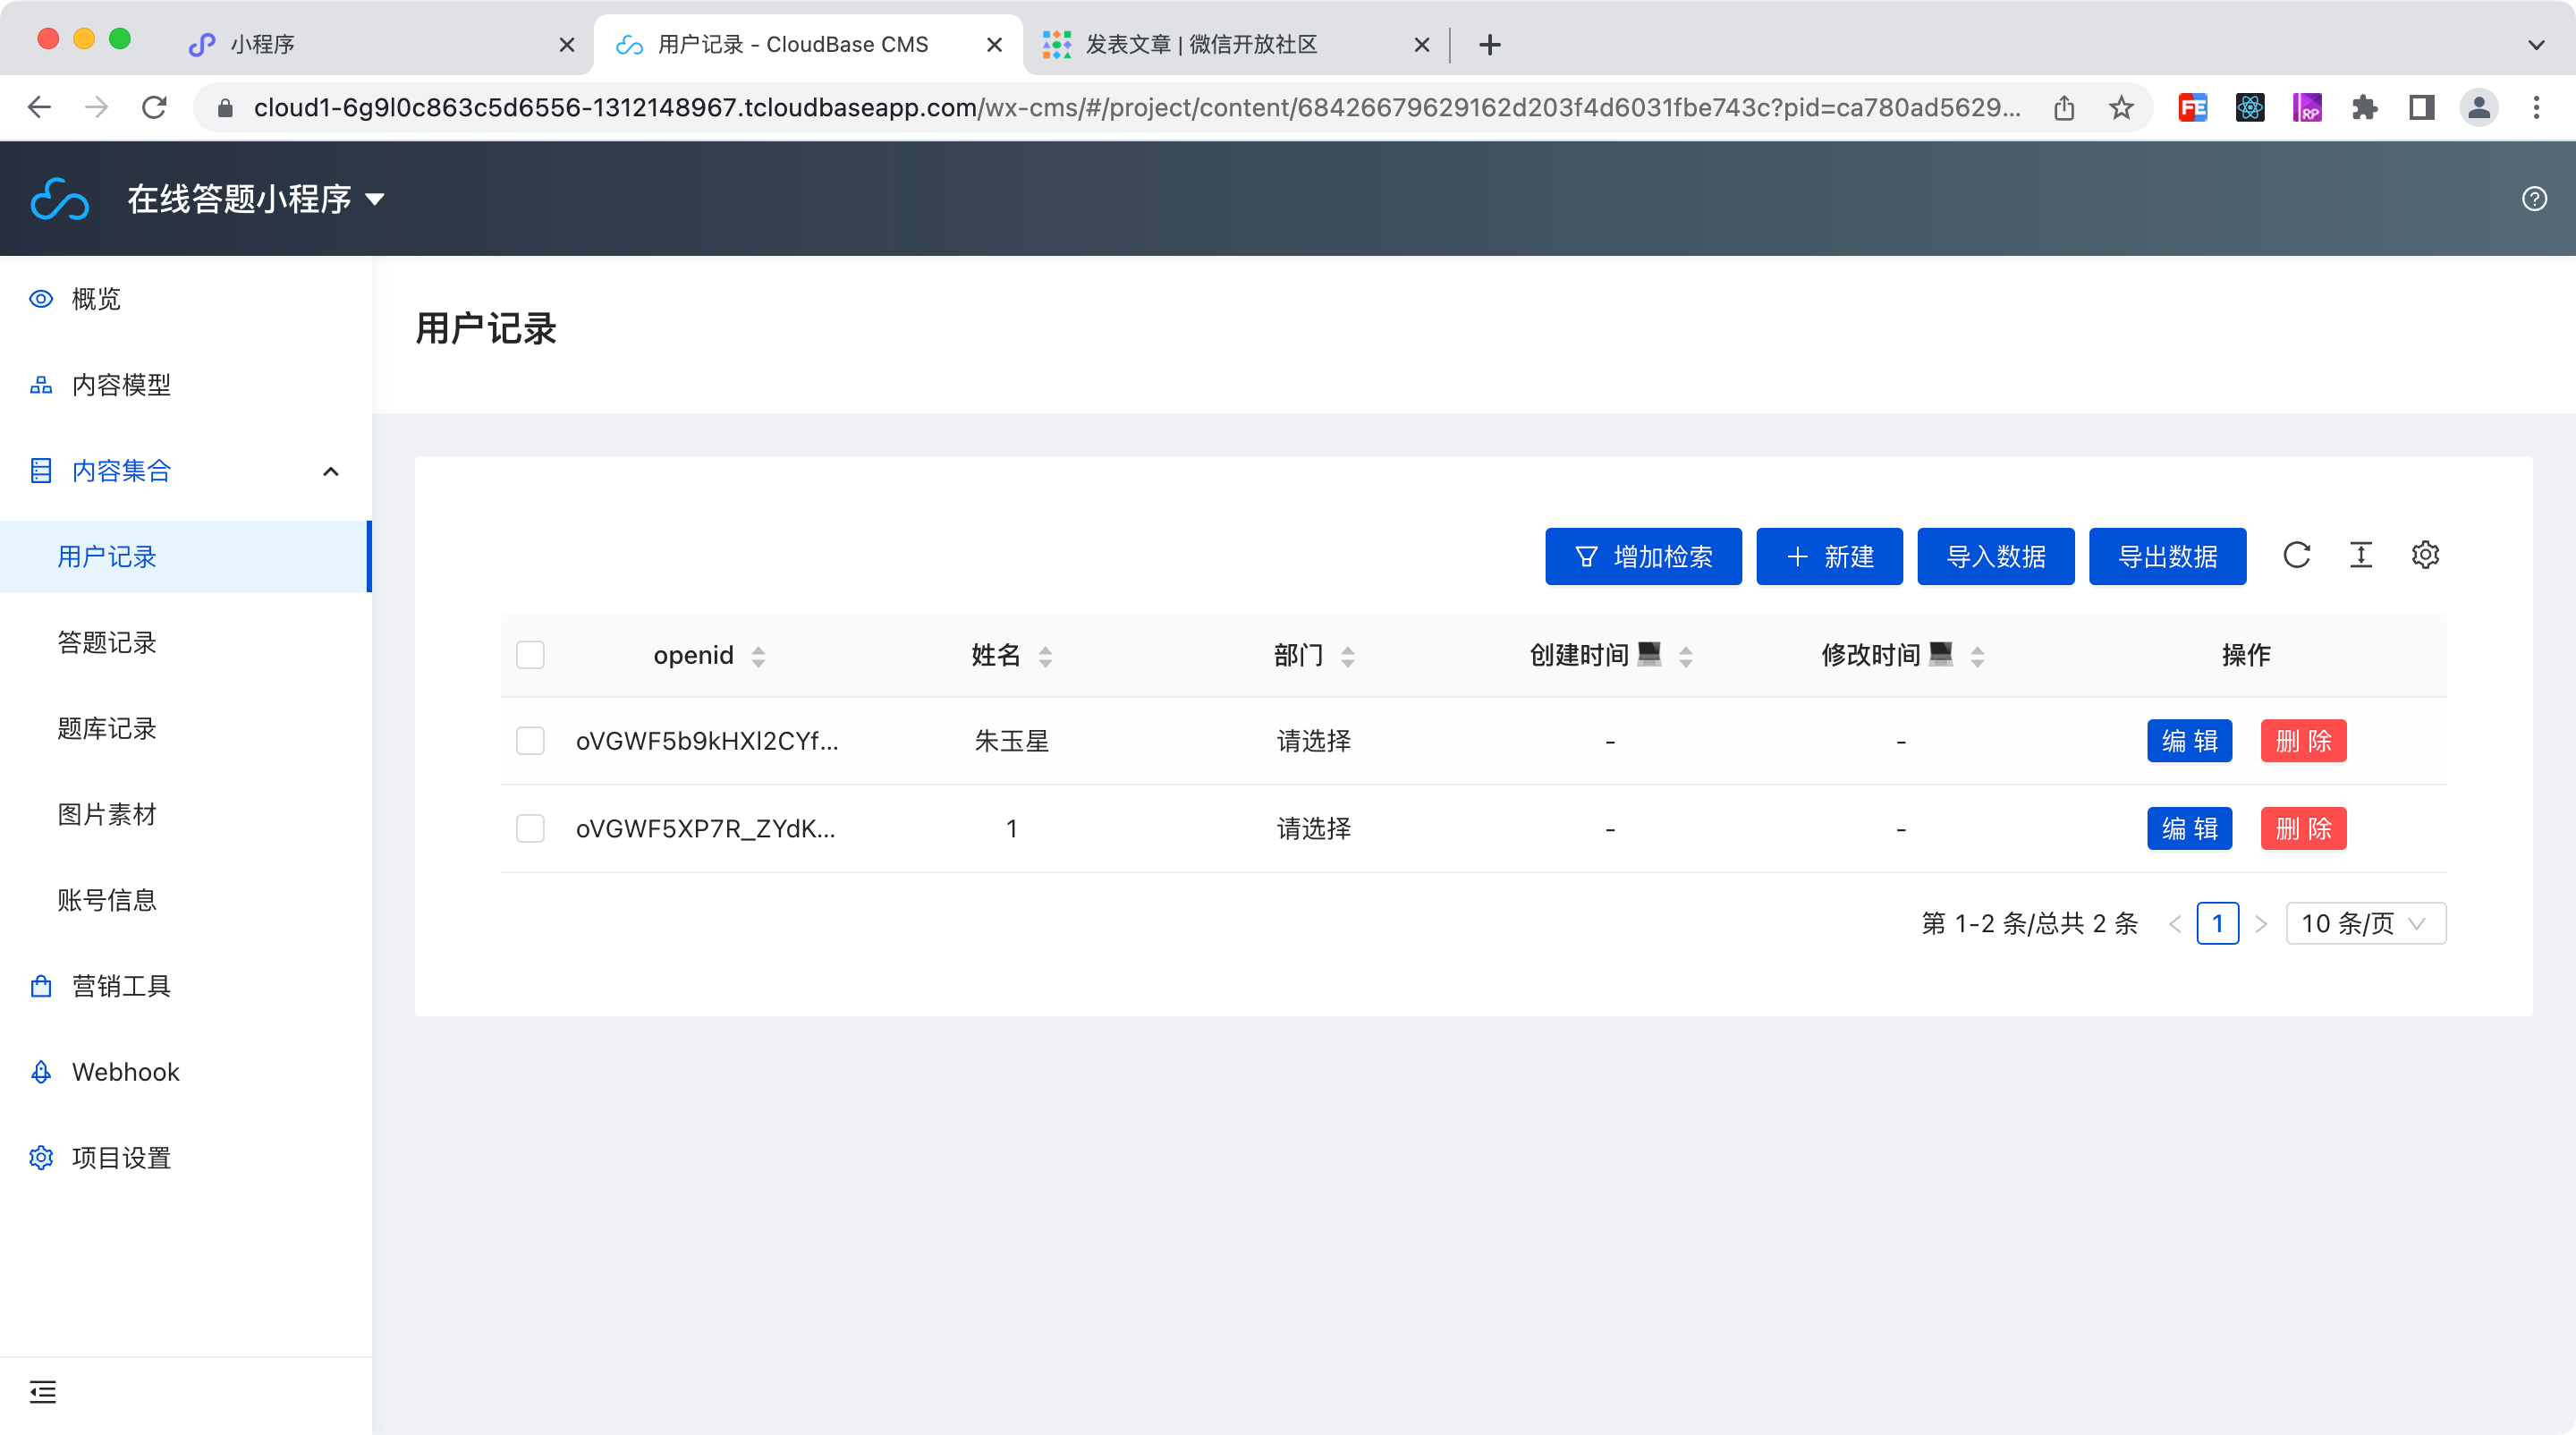The height and width of the screenshot is (1435, 2576).
Task: Click the CloudBase cloud logo
Action: coord(60,199)
